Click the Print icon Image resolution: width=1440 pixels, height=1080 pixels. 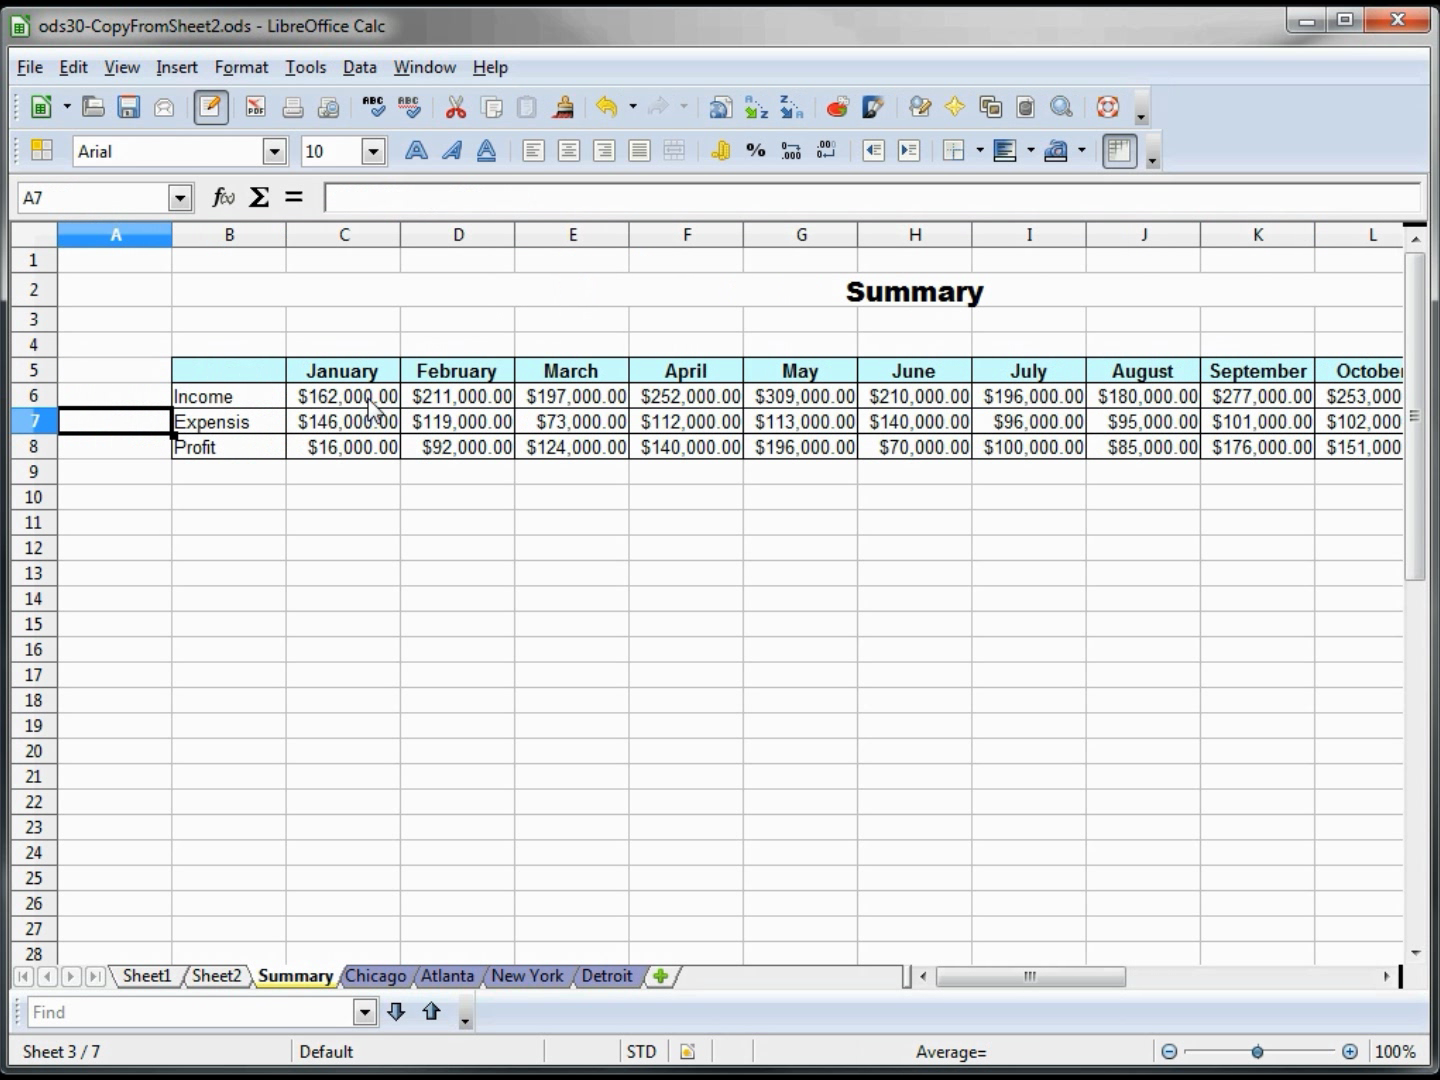(292, 107)
